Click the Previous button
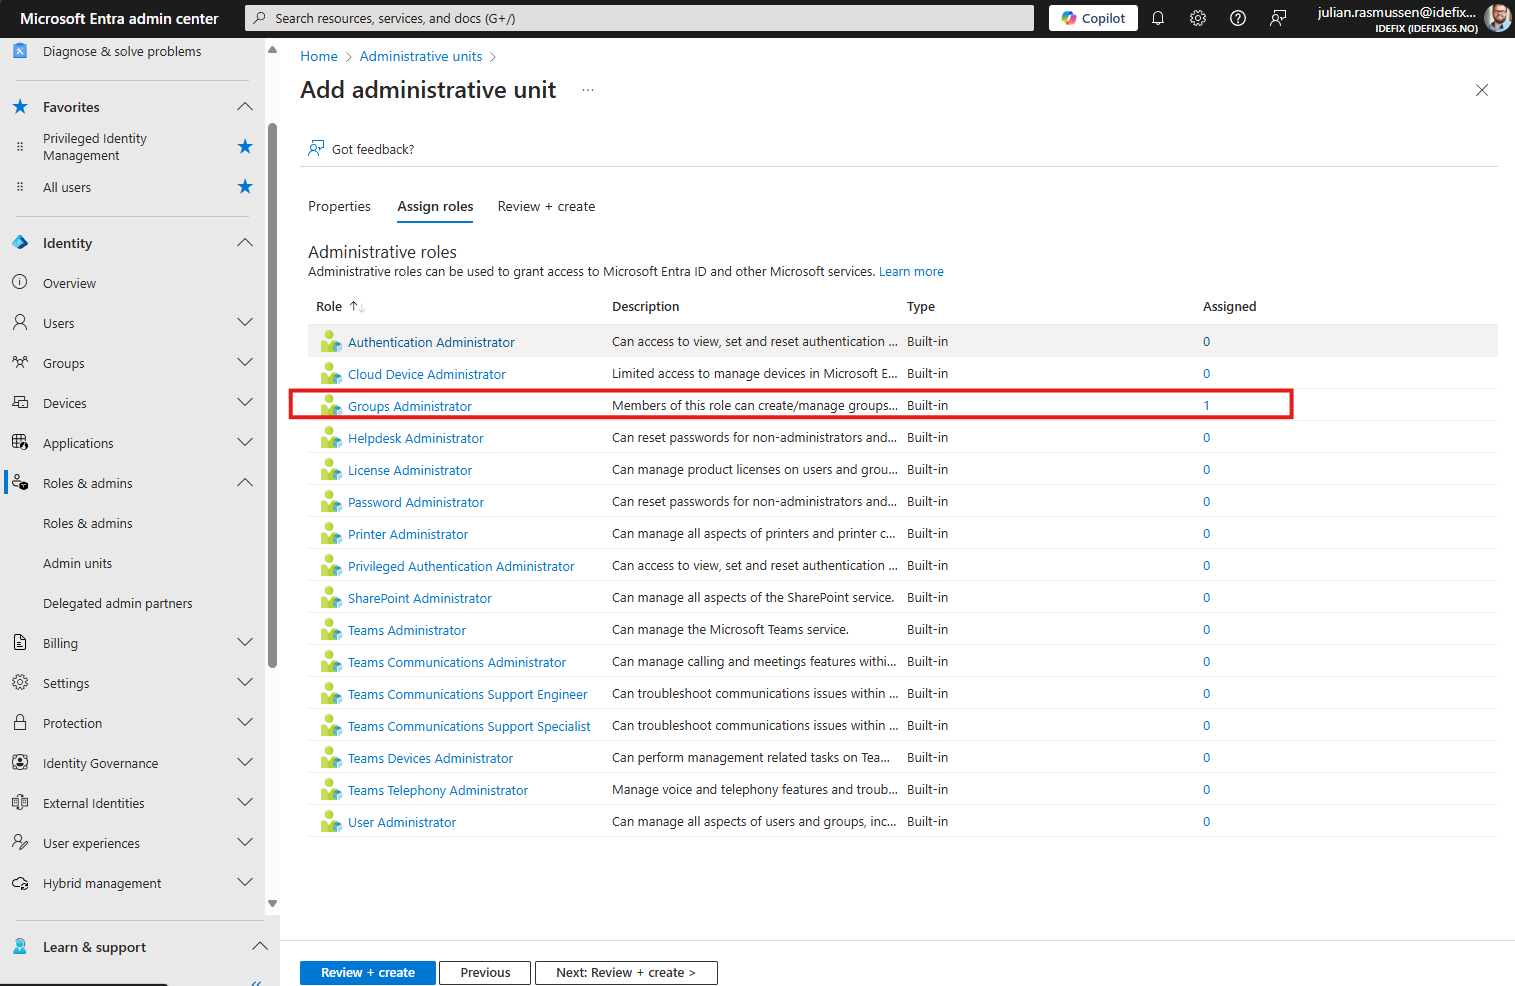1515x986 pixels. [x=484, y=972]
